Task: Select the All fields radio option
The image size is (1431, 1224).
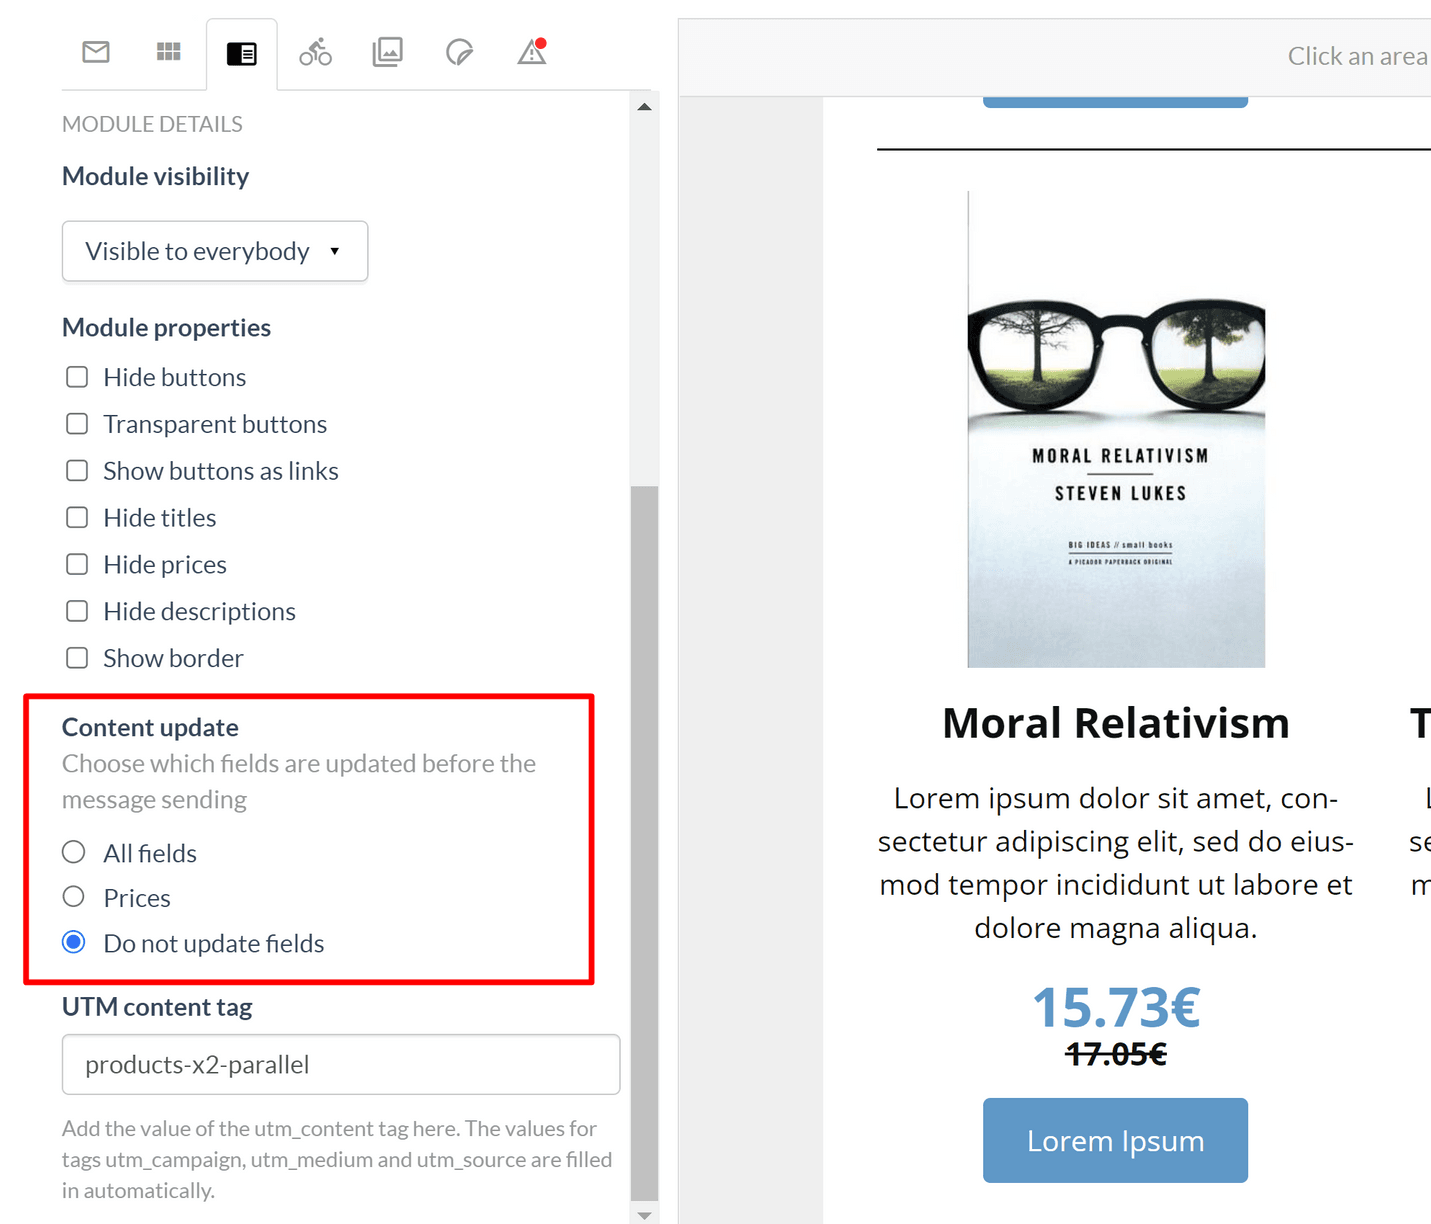Action: tap(74, 852)
